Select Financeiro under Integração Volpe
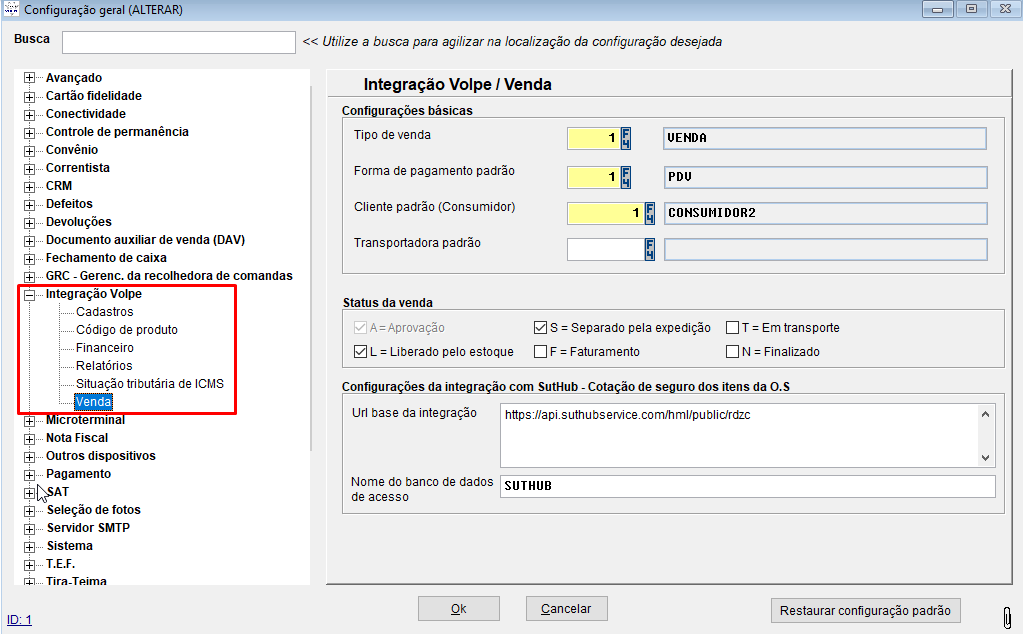The width and height of the screenshot is (1023, 634). coord(105,348)
